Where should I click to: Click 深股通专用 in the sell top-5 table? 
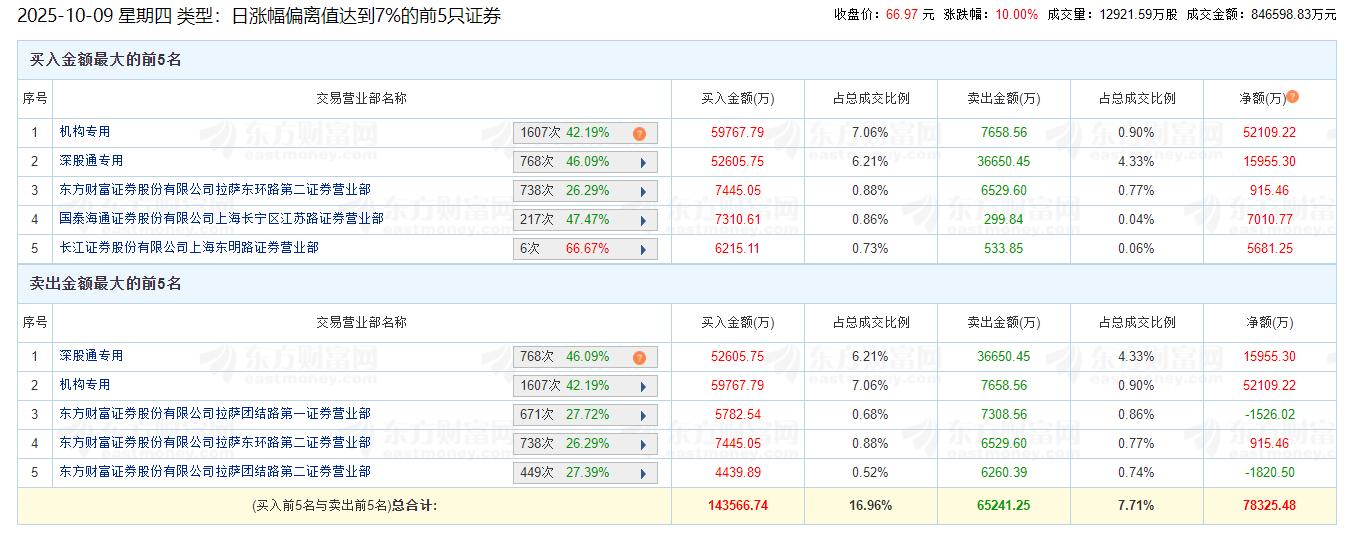(91, 355)
